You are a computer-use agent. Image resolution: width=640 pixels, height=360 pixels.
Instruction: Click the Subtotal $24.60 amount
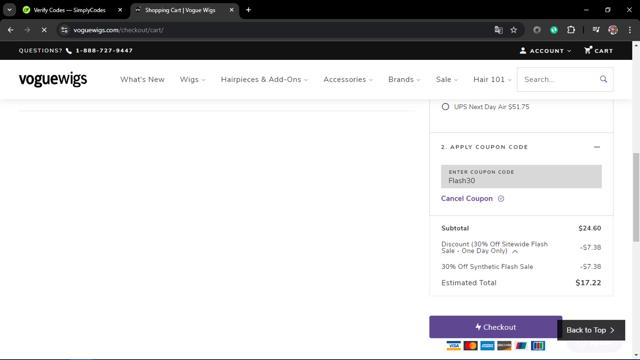[589, 228]
